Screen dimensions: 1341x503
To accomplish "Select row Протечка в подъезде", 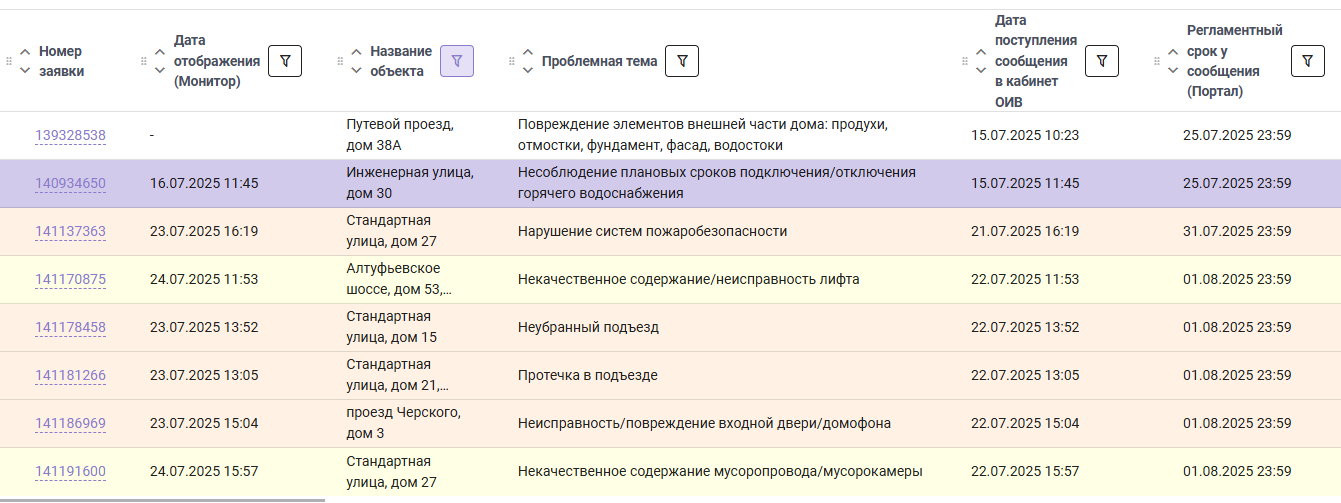I will tap(670, 375).
